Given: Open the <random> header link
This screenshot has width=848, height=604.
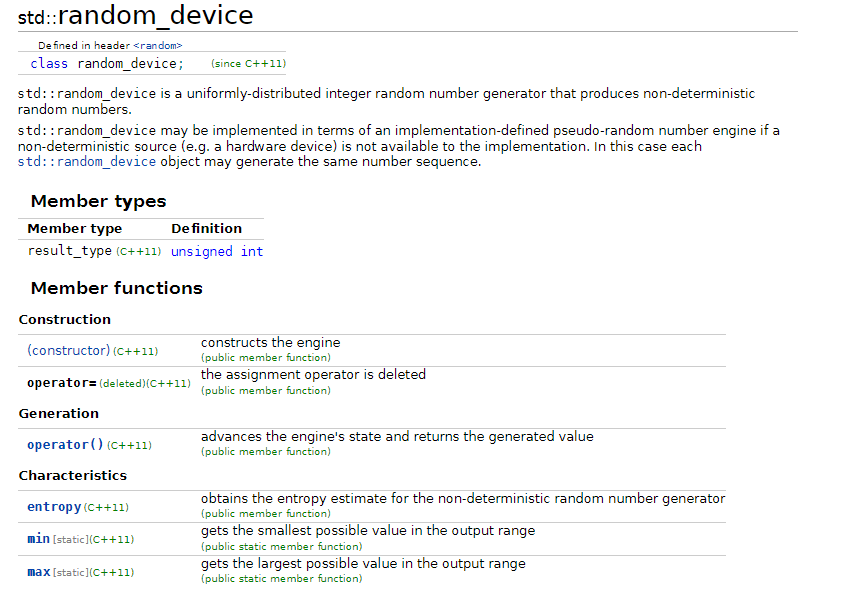Looking at the screenshot, I should click(160, 45).
